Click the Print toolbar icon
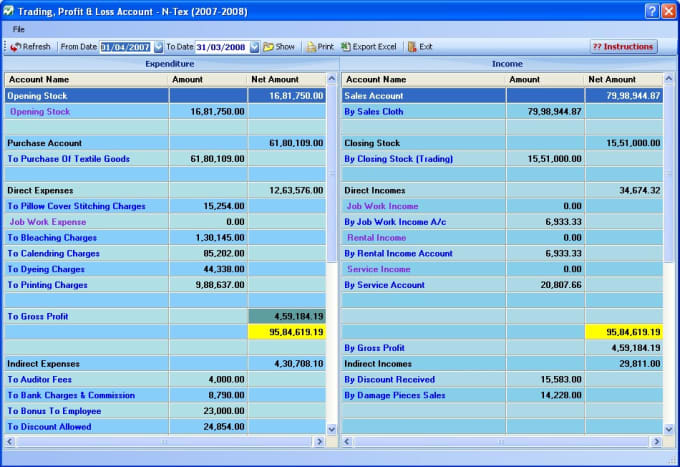Screen dimensions: 680x467 (x=311, y=47)
